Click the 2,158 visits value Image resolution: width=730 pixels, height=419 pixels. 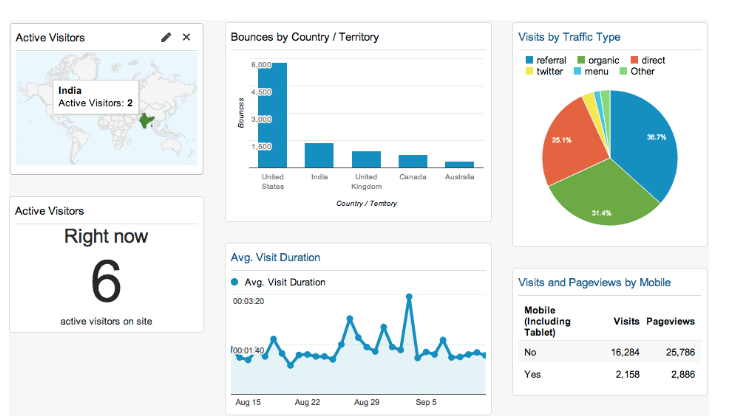tap(628, 374)
